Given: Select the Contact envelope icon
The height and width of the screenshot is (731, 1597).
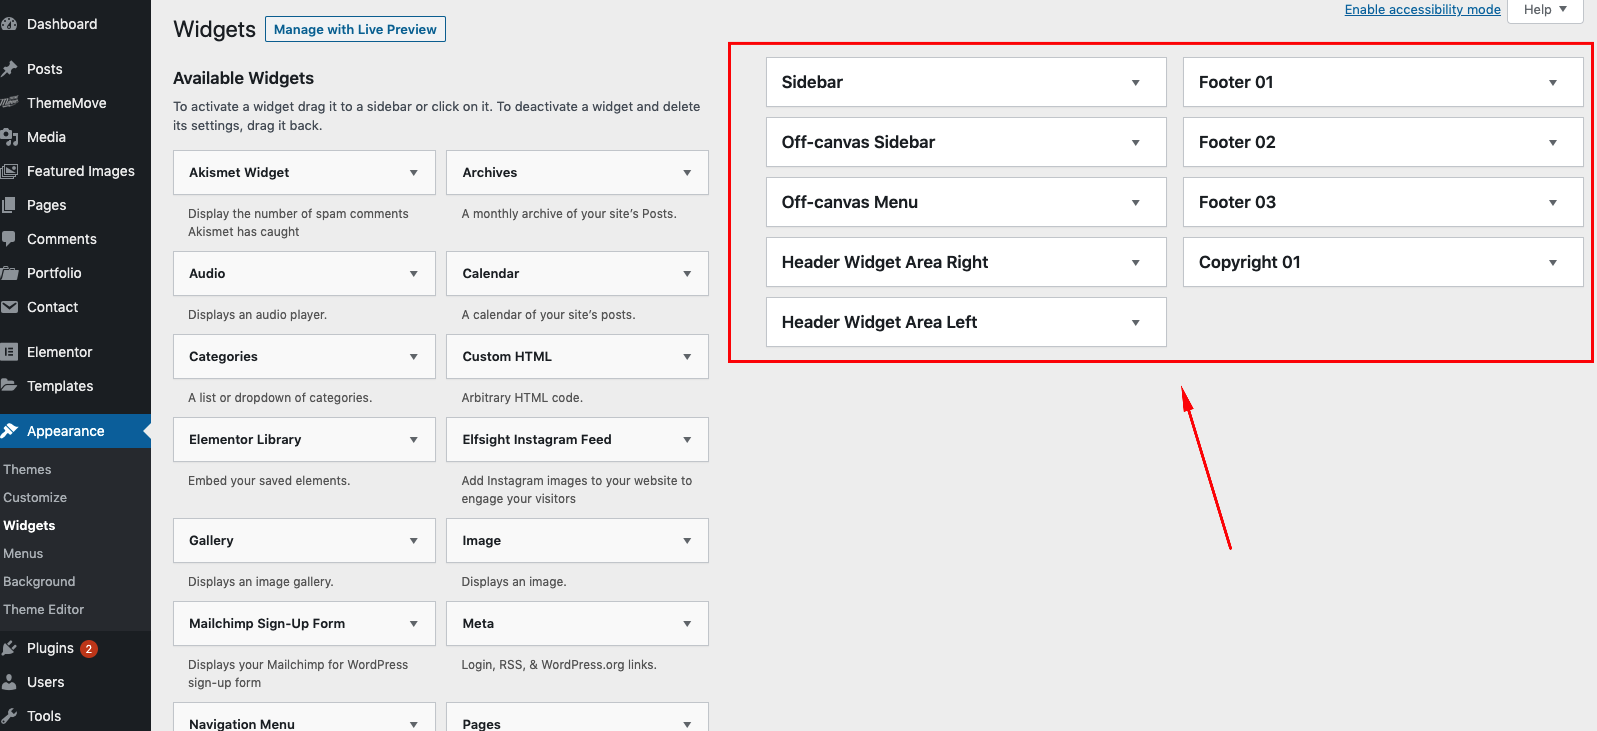Looking at the screenshot, I should (14, 307).
